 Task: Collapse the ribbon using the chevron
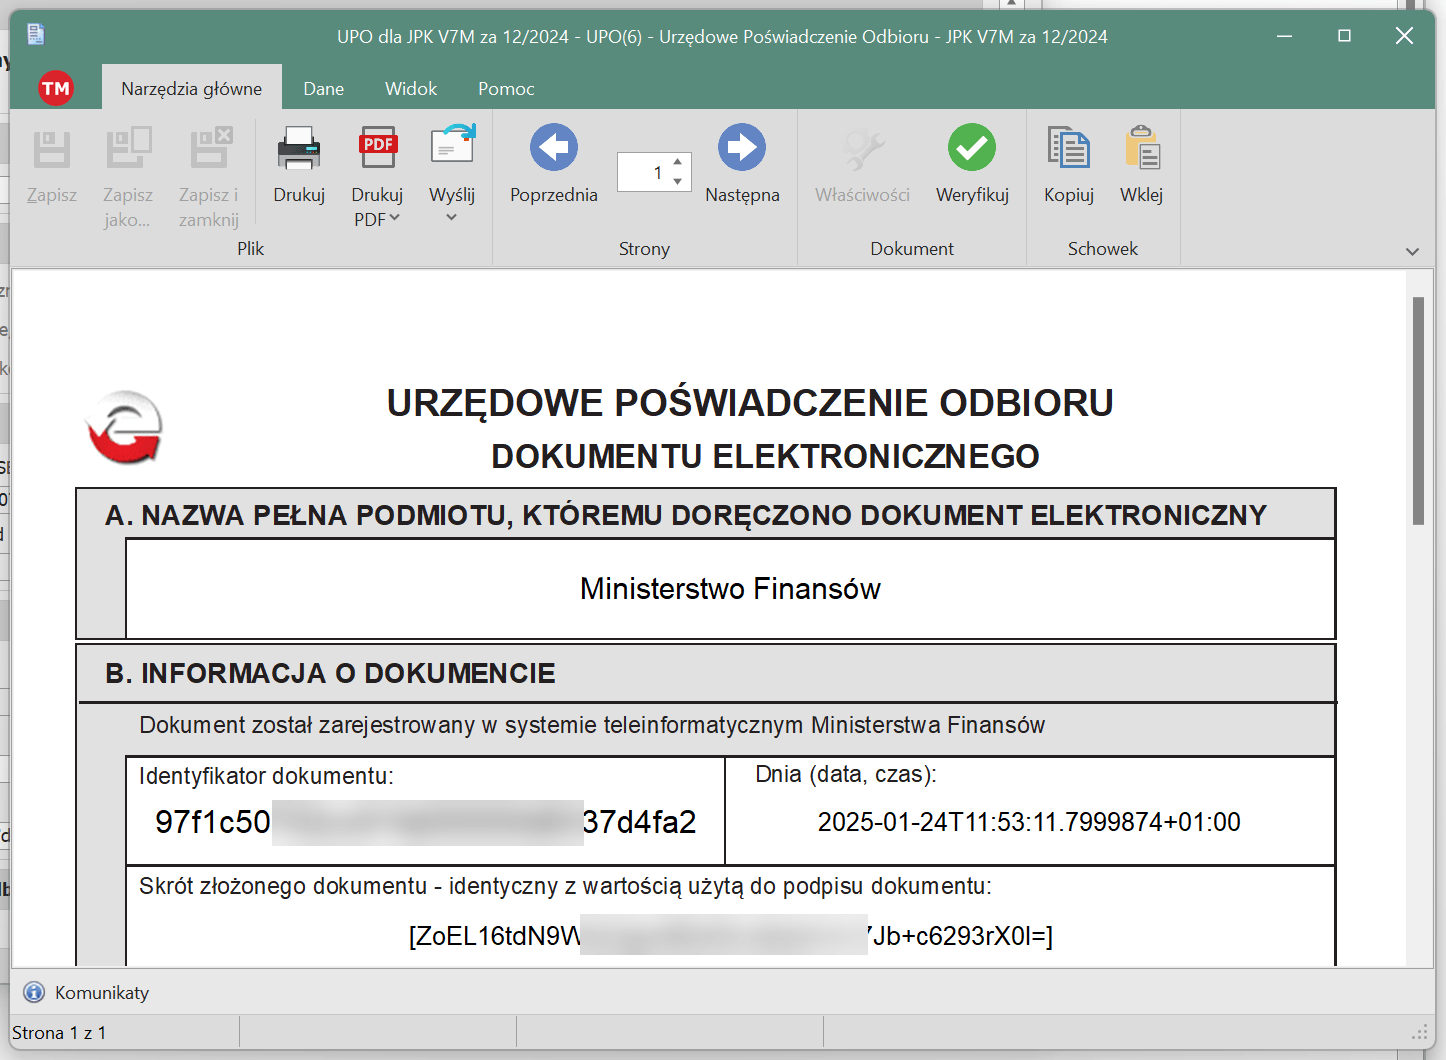(x=1412, y=251)
